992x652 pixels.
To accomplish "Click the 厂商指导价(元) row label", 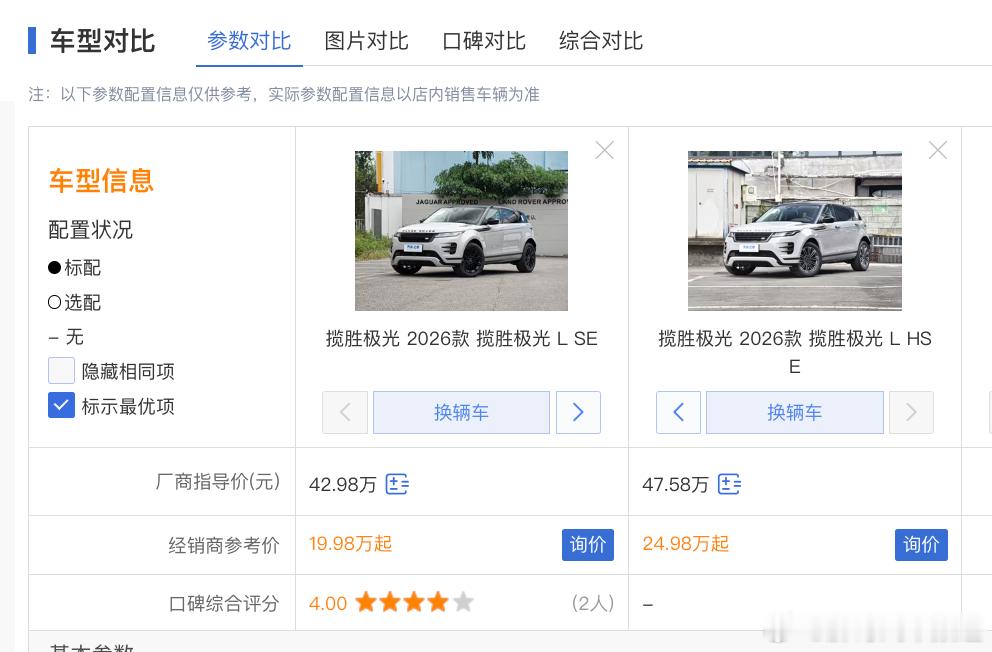I will (x=218, y=482).
